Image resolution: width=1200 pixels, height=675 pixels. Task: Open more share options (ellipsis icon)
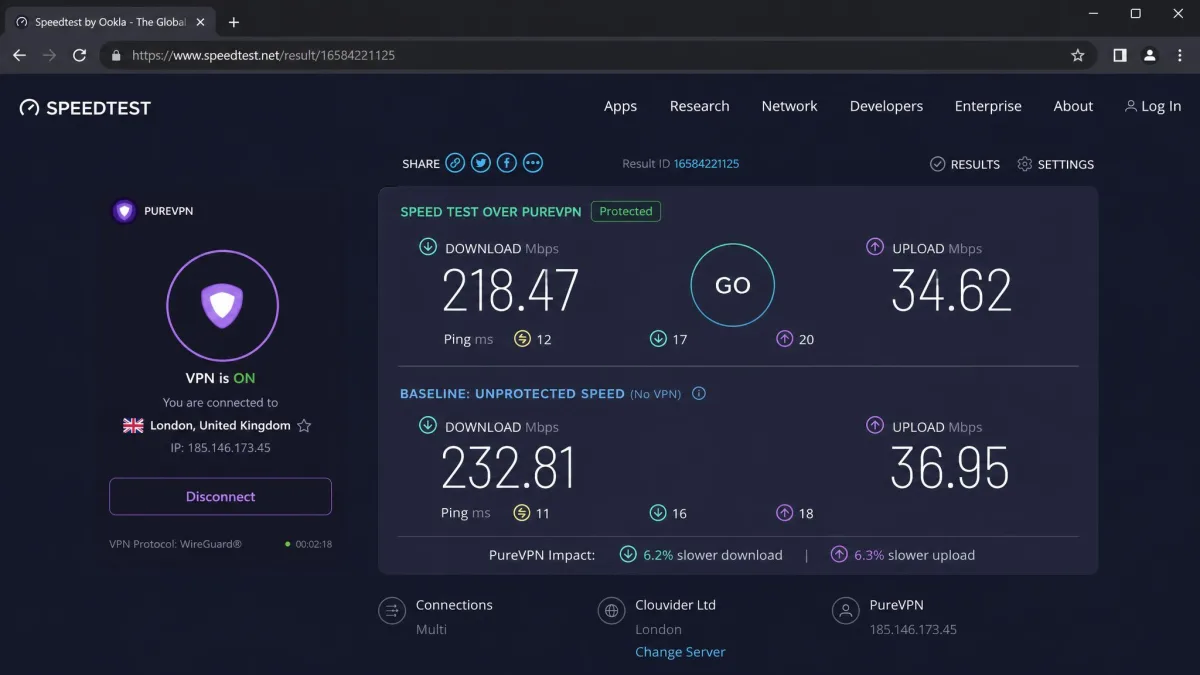click(x=533, y=163)
